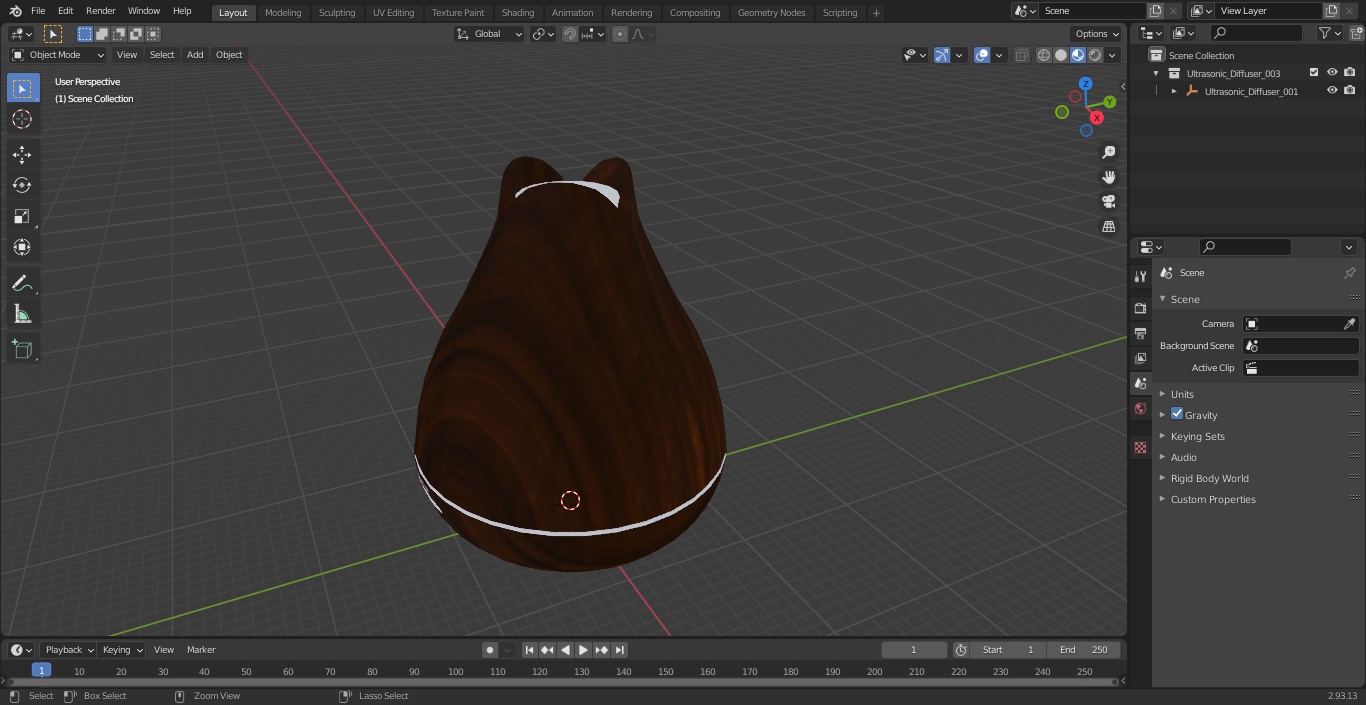
Task: Click the Blender logo menu
Action: click(x=16, y=11)
